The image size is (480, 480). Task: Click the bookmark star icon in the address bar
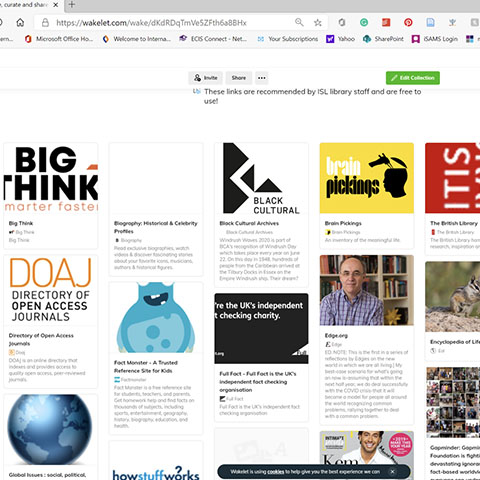pos(318,23)
